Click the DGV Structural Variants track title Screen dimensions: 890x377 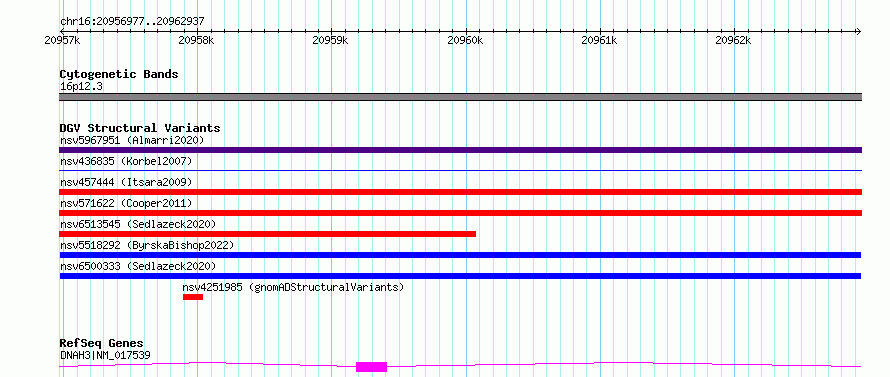pos(140,128)
